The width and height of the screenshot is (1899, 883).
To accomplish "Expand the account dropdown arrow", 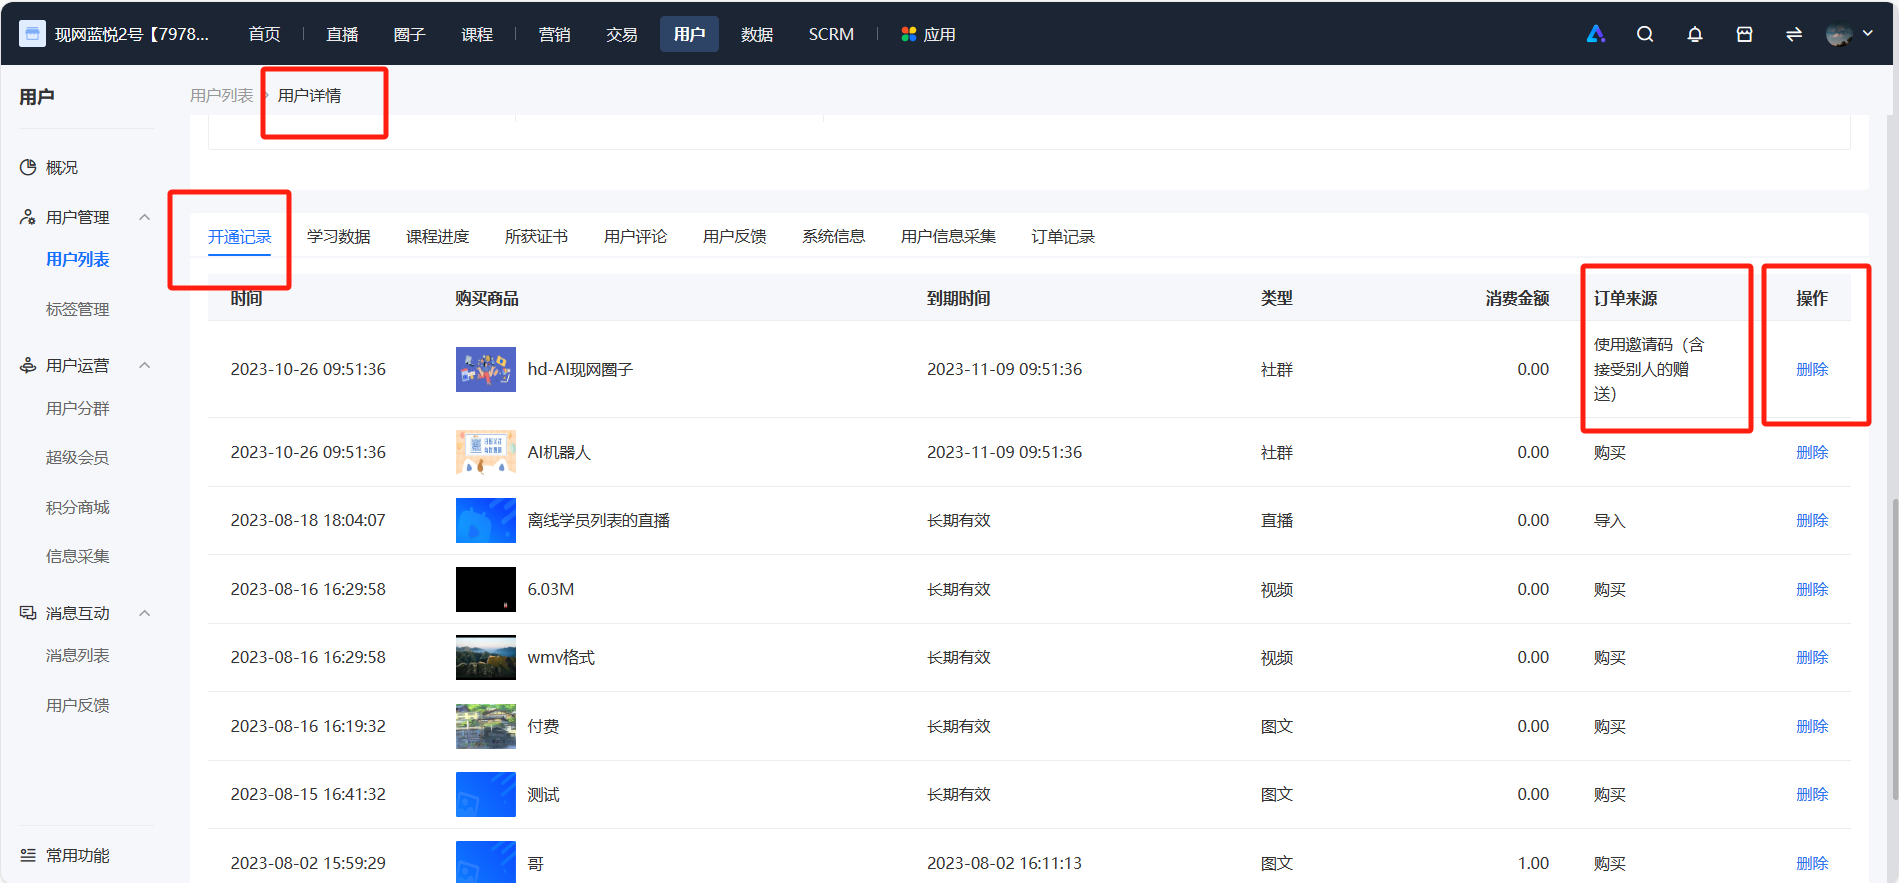I will pos(1867,34).
